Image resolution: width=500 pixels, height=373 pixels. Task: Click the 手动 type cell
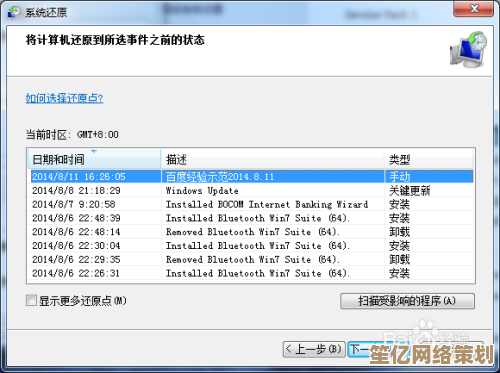400,177
